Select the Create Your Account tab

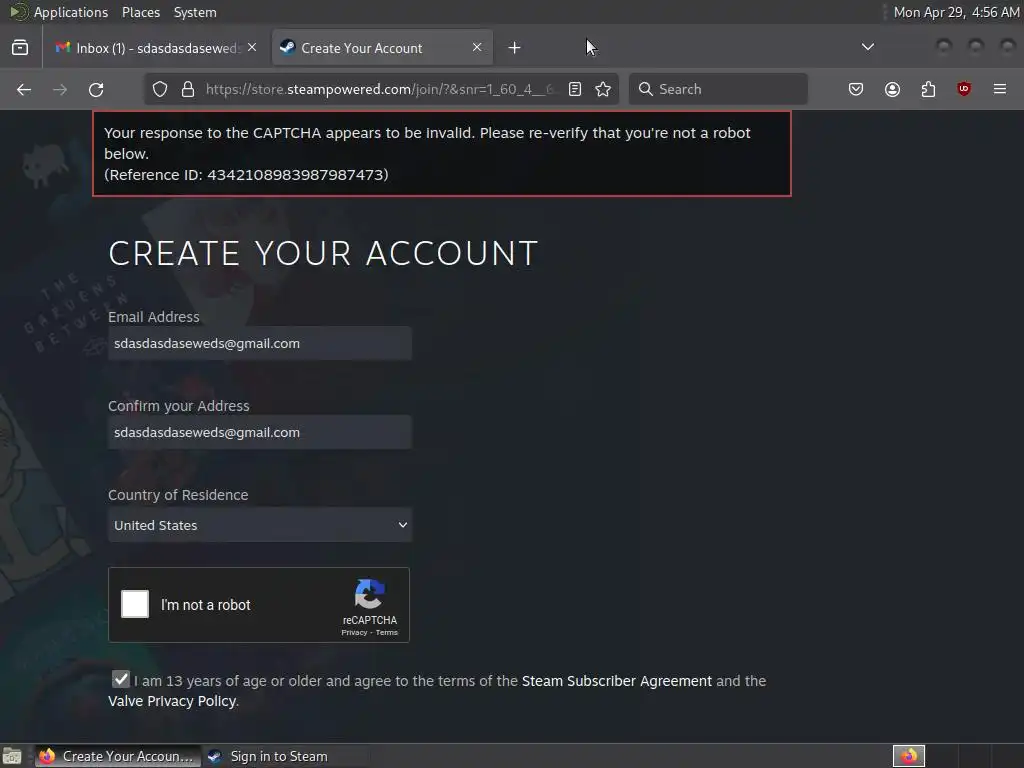(x=382, y=48)
